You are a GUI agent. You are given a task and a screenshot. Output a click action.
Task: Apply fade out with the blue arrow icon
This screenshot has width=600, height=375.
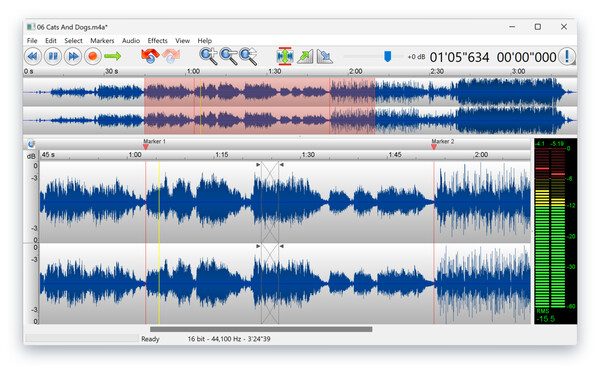tap(325, 57)
